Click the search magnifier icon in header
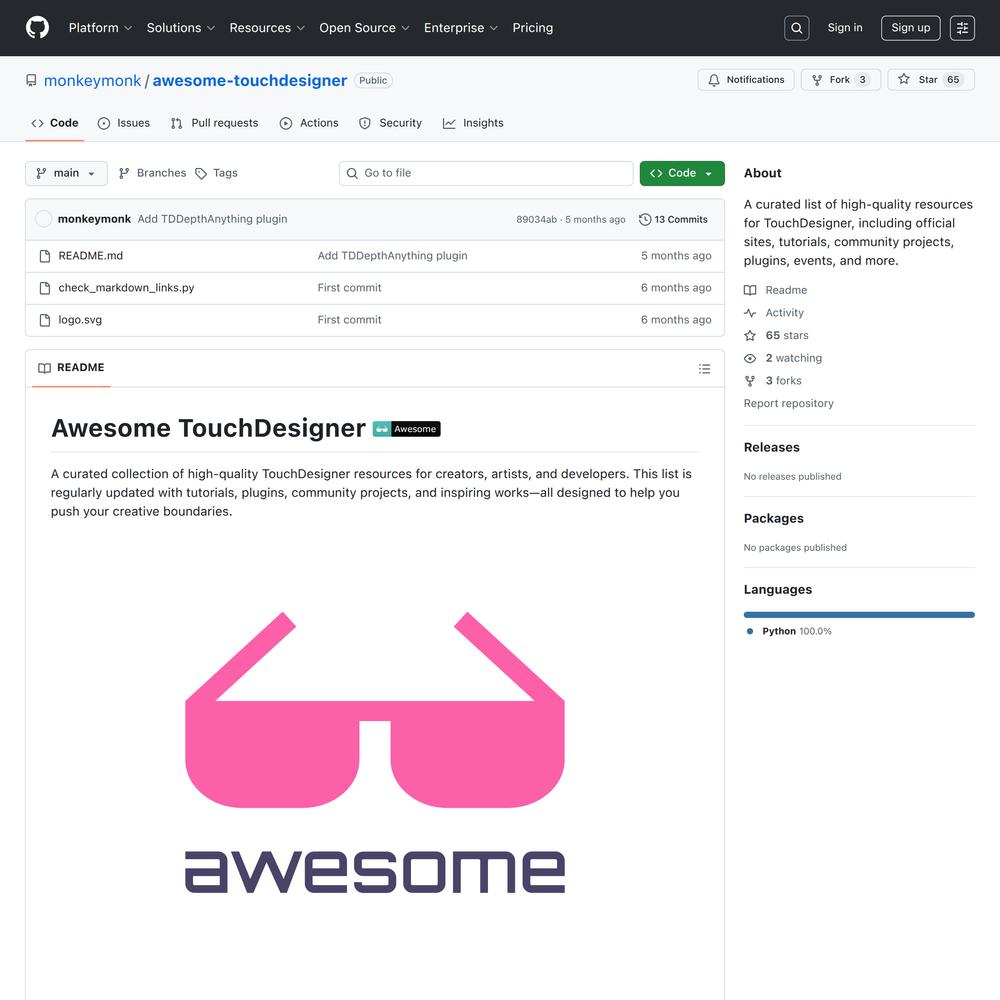This screenshot has height=1000, width=1000. pyautogui.click(x=797, y=28)
